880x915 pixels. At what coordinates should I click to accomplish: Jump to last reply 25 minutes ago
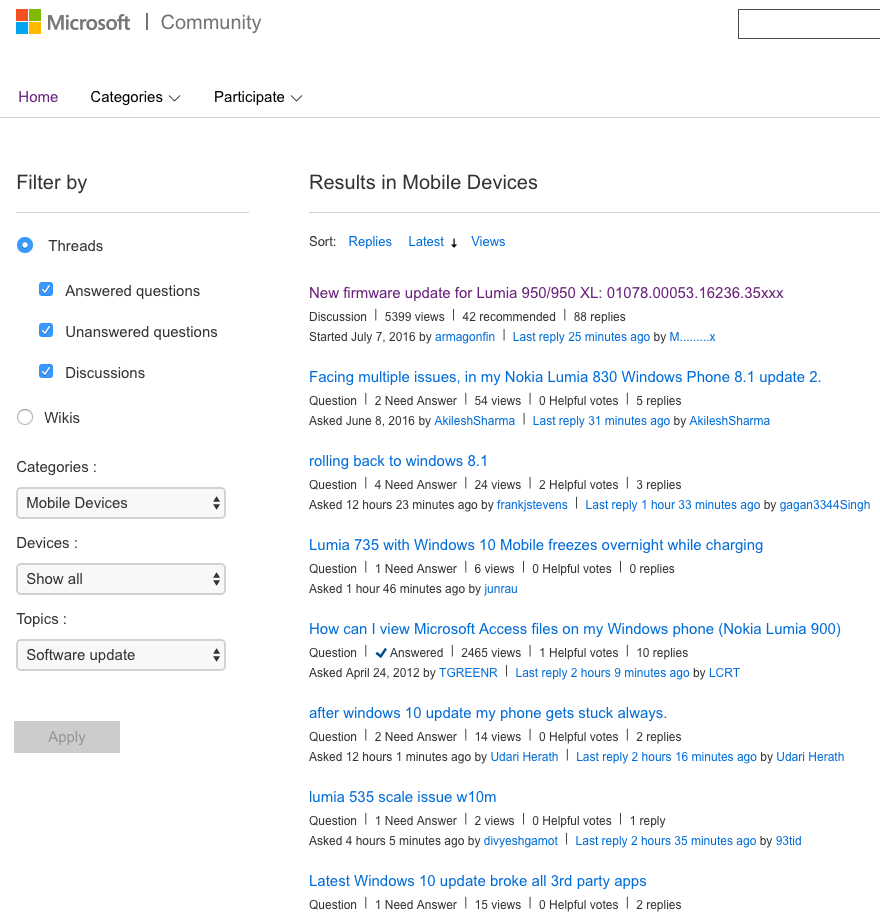[581, 337]
